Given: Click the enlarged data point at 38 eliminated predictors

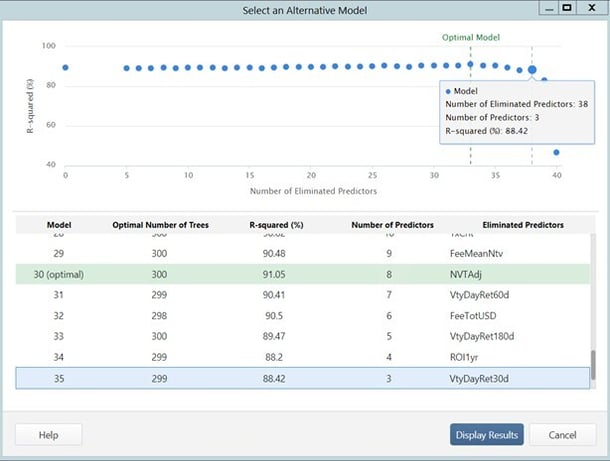Looking at the screenshot, I should point(532,70).
